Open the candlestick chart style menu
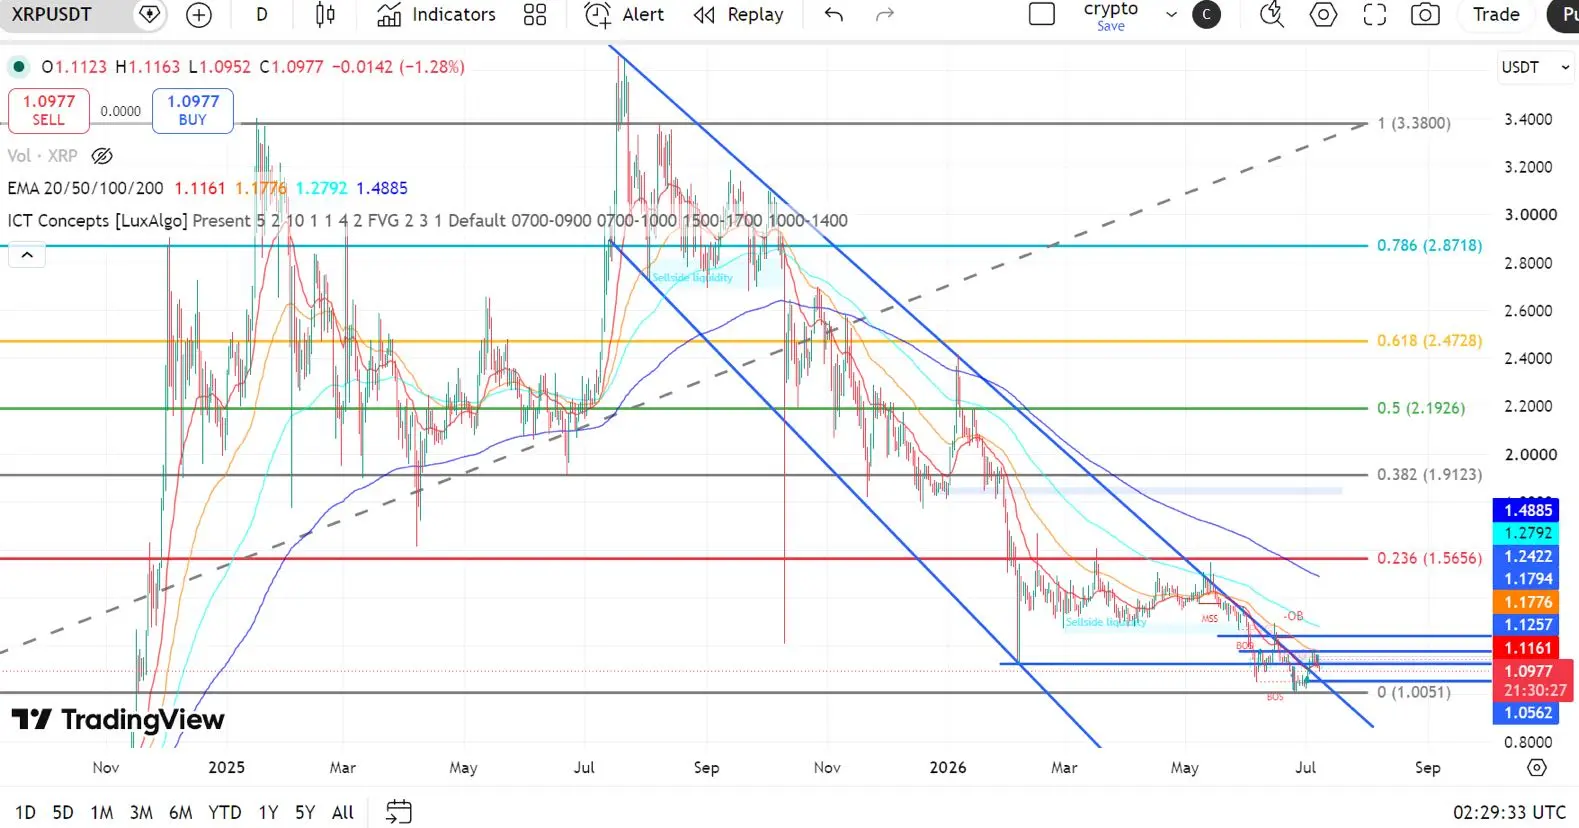Viewport: 1579px width, 828px height. [x=325, y=15]
